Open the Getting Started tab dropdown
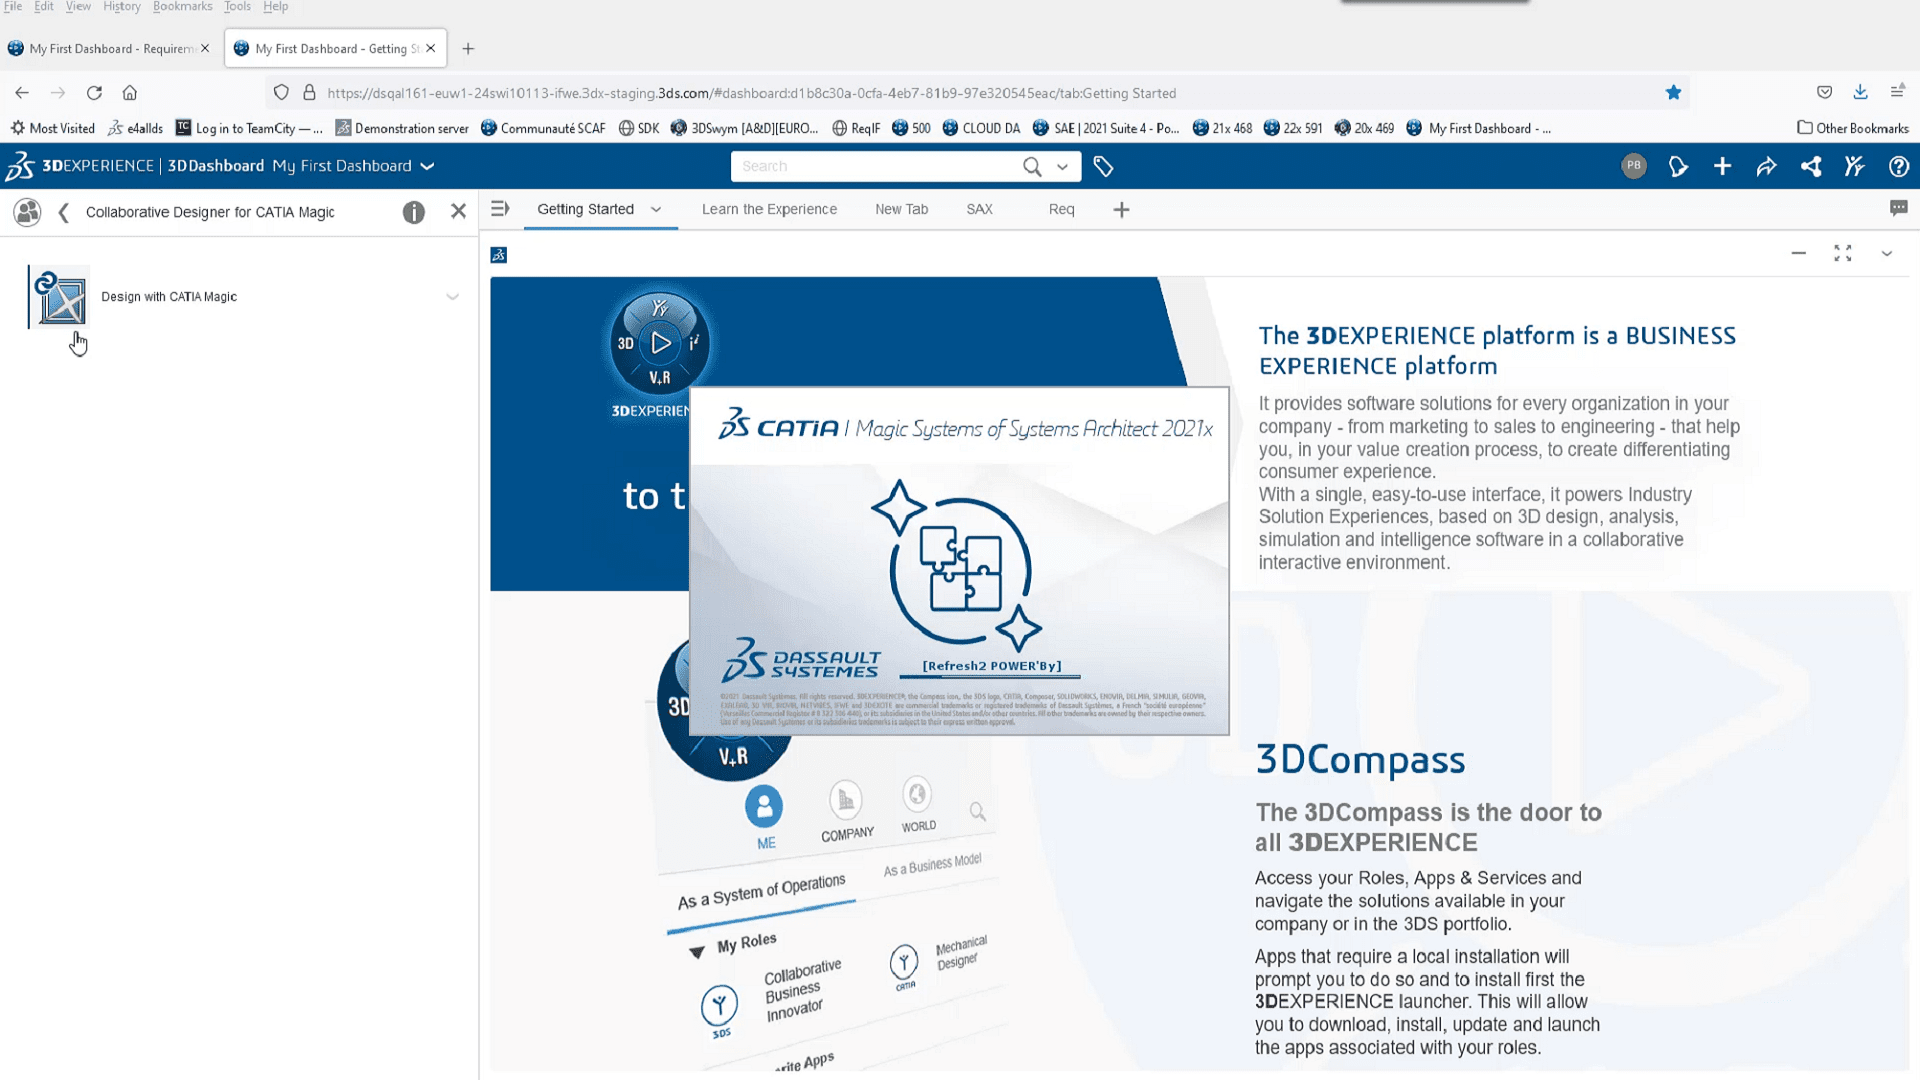The height and width of the screenshot is (1080, 1920). tap(656, 209)
